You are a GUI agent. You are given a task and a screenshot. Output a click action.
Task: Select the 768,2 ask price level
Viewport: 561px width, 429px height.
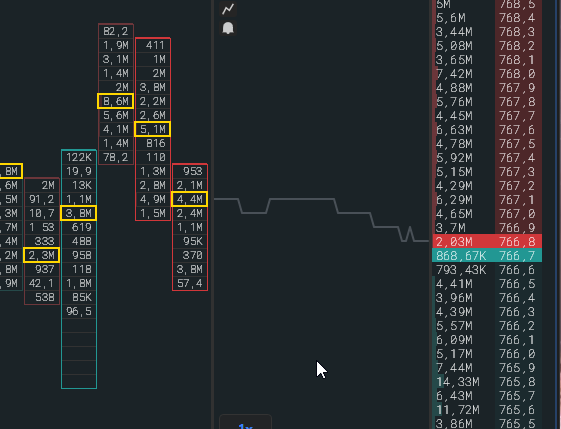click(517, 46)
